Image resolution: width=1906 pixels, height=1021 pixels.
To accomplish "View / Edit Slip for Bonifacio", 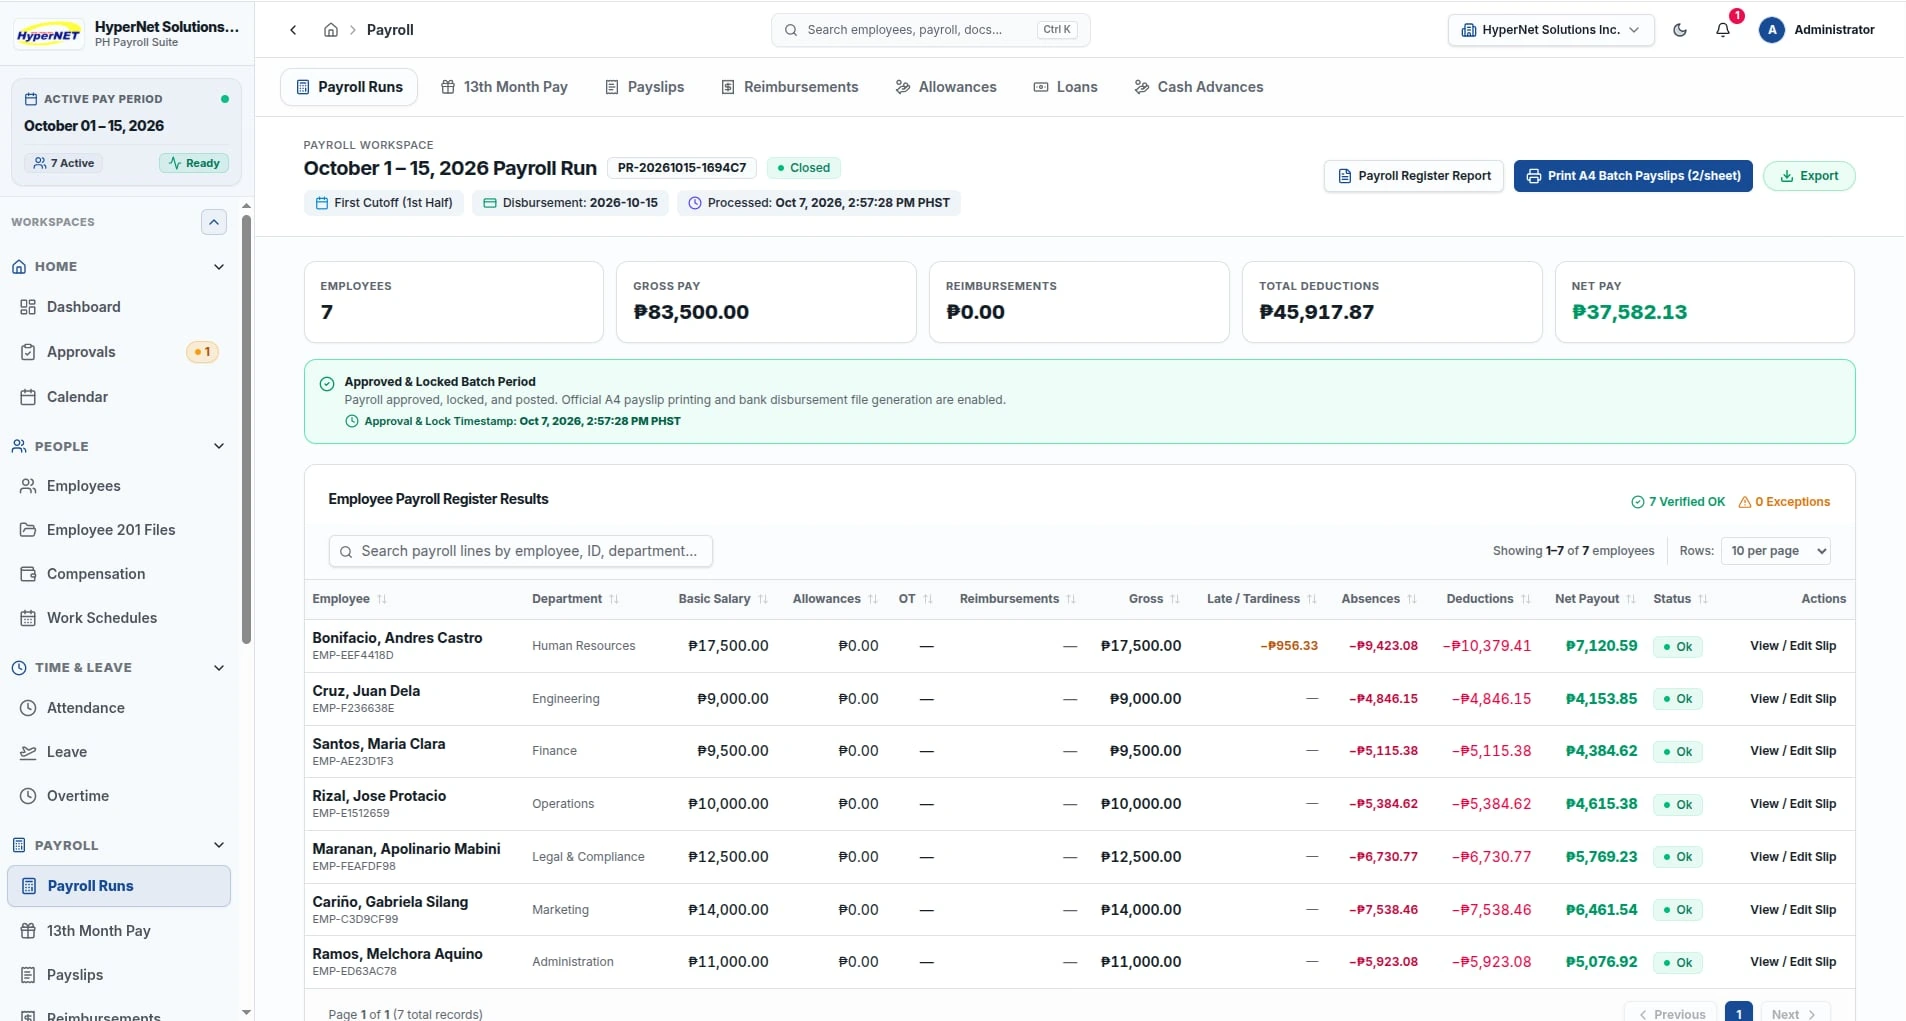I will [1793, 646].
